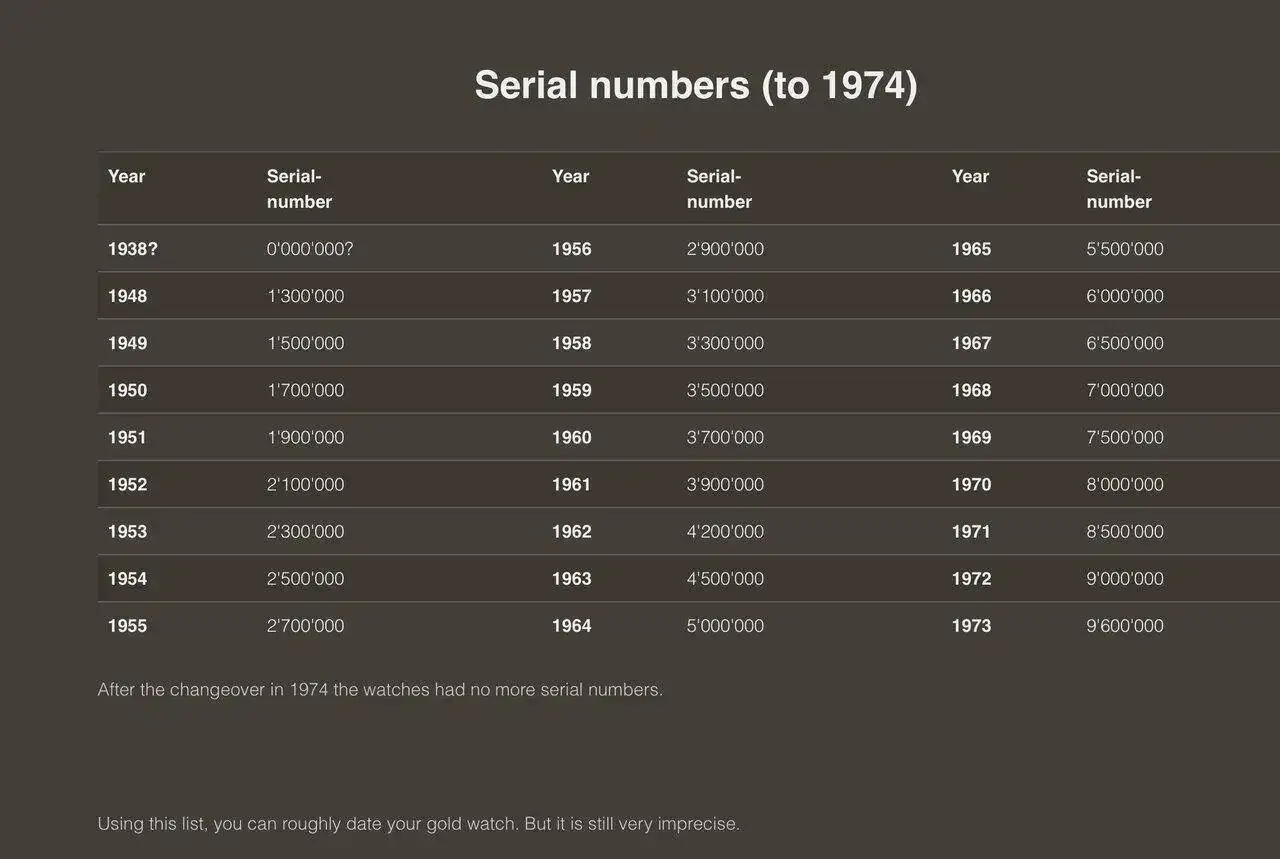Viewport: 1280px width, 859px height.
Task: Select the 1938? year cell
Action: 133,249
